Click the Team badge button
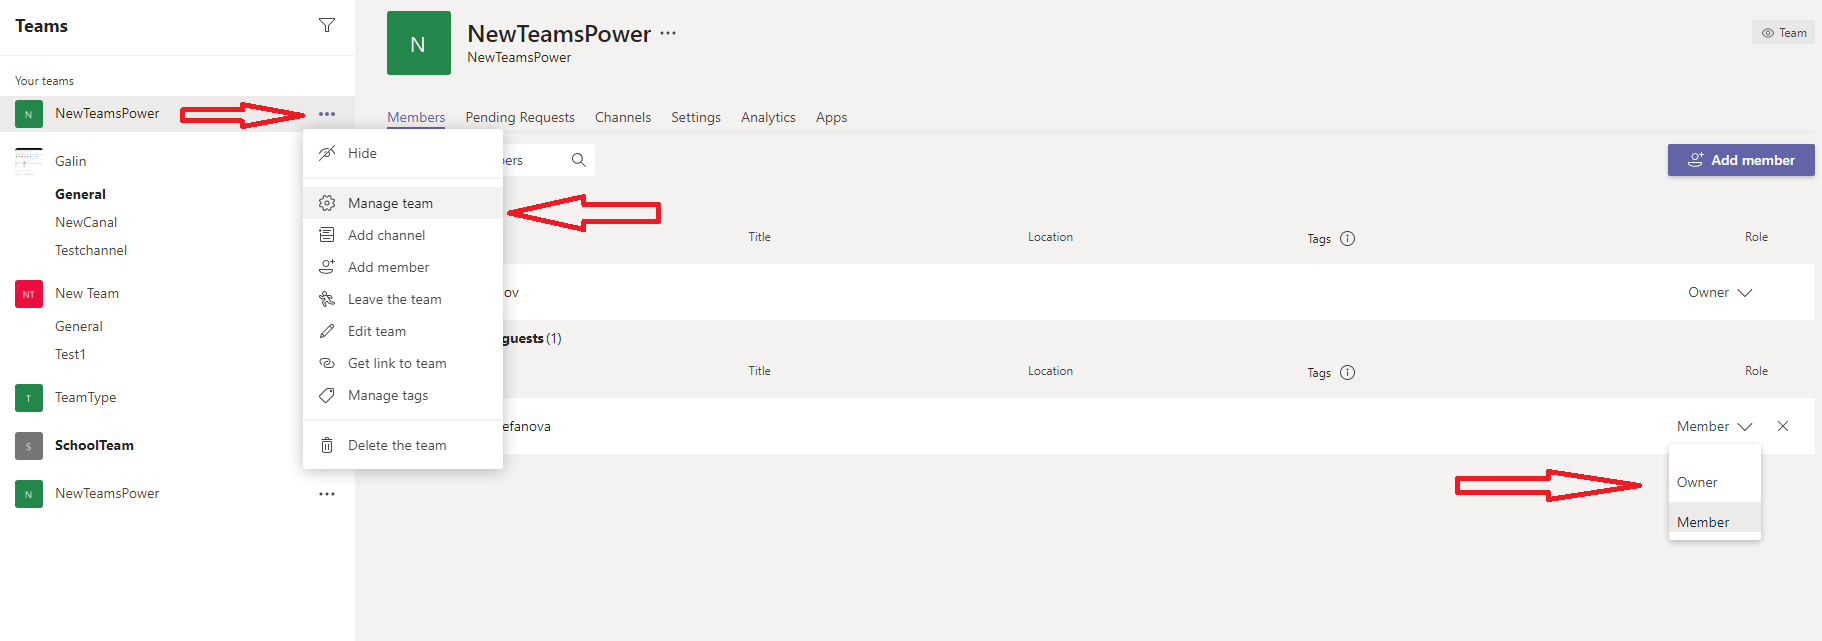Viewport: 1822px width, 641px height. tap(1784, 33)
